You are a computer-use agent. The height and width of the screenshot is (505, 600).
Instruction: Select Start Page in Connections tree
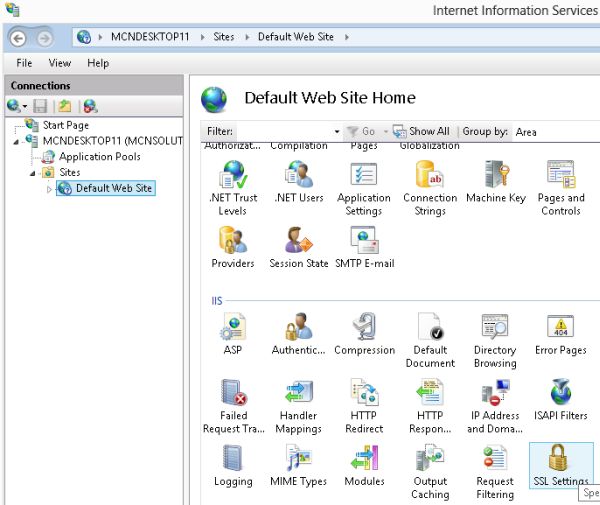tap(66, 125)
